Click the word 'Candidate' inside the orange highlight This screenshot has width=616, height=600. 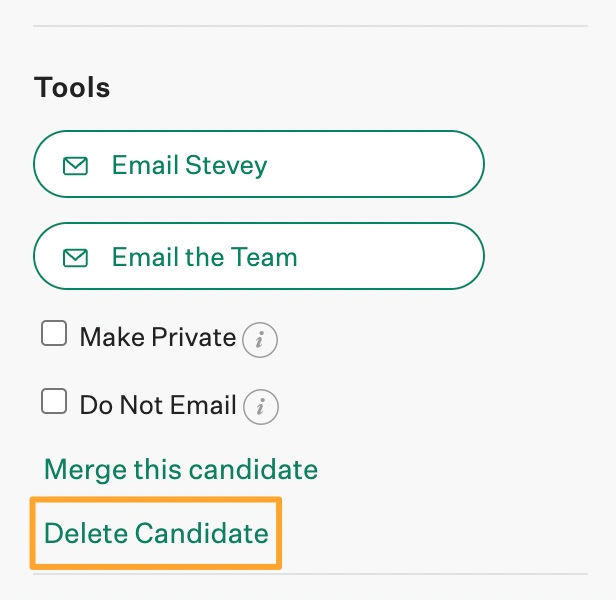pyautogui.click(x=202, y=533)
